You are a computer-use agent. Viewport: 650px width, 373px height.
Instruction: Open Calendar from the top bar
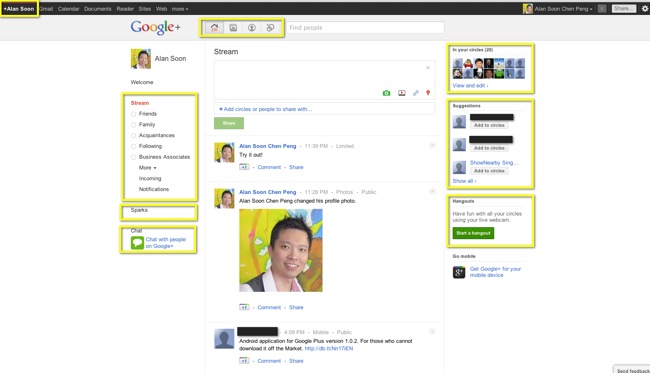tap(68, 9)
